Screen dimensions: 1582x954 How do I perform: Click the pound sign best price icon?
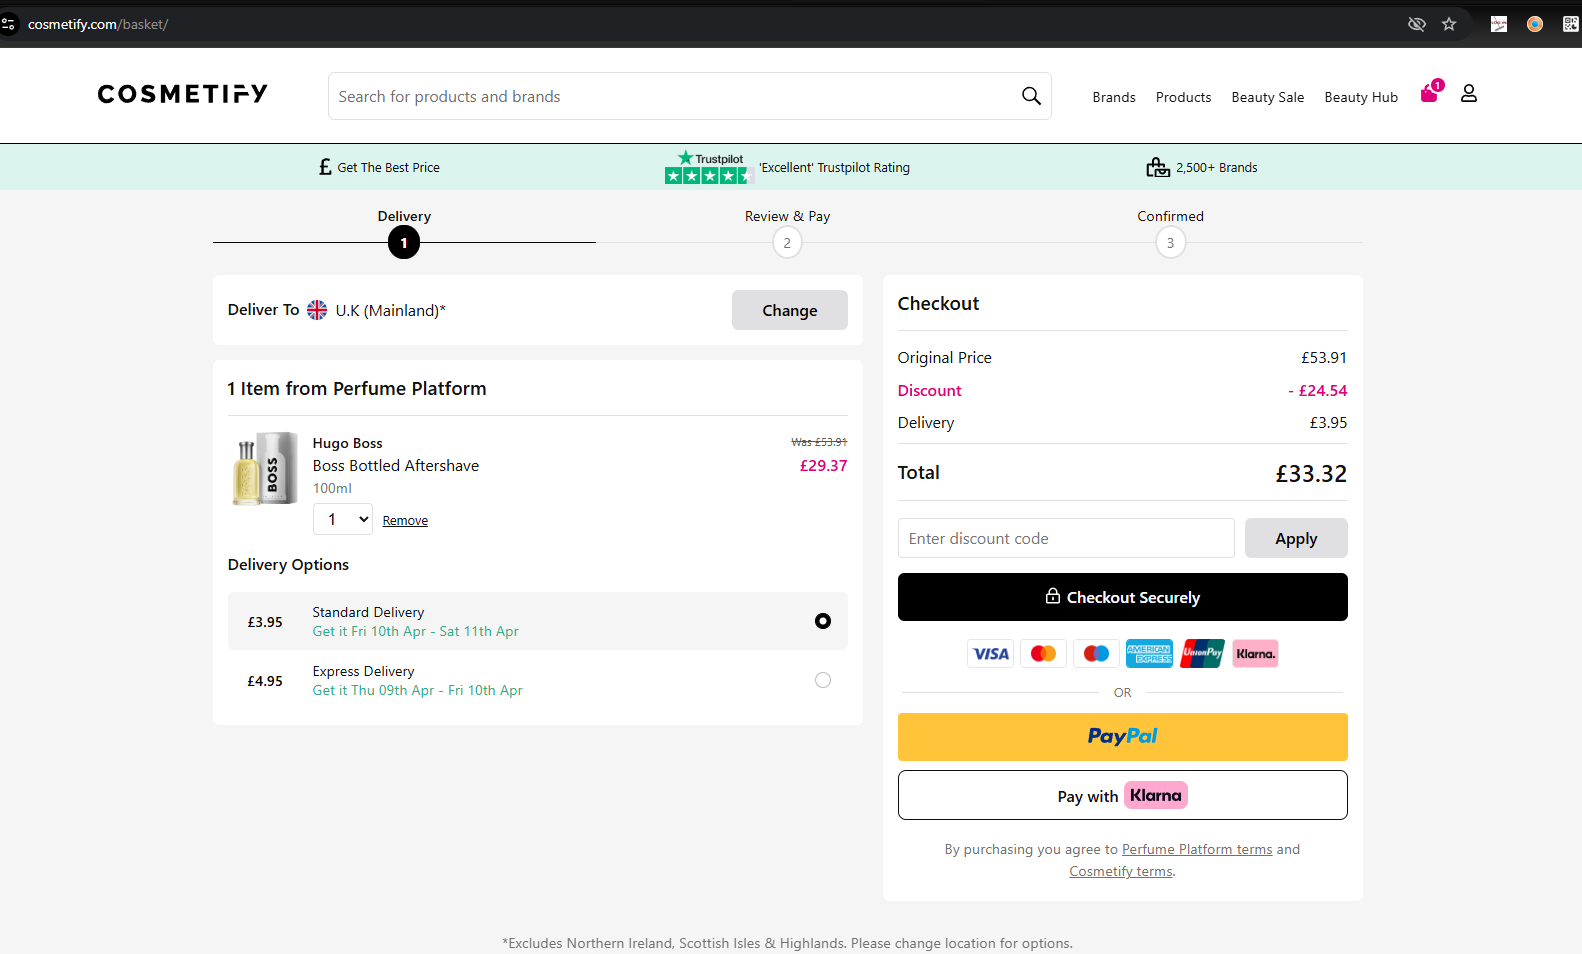click(325, 167)
